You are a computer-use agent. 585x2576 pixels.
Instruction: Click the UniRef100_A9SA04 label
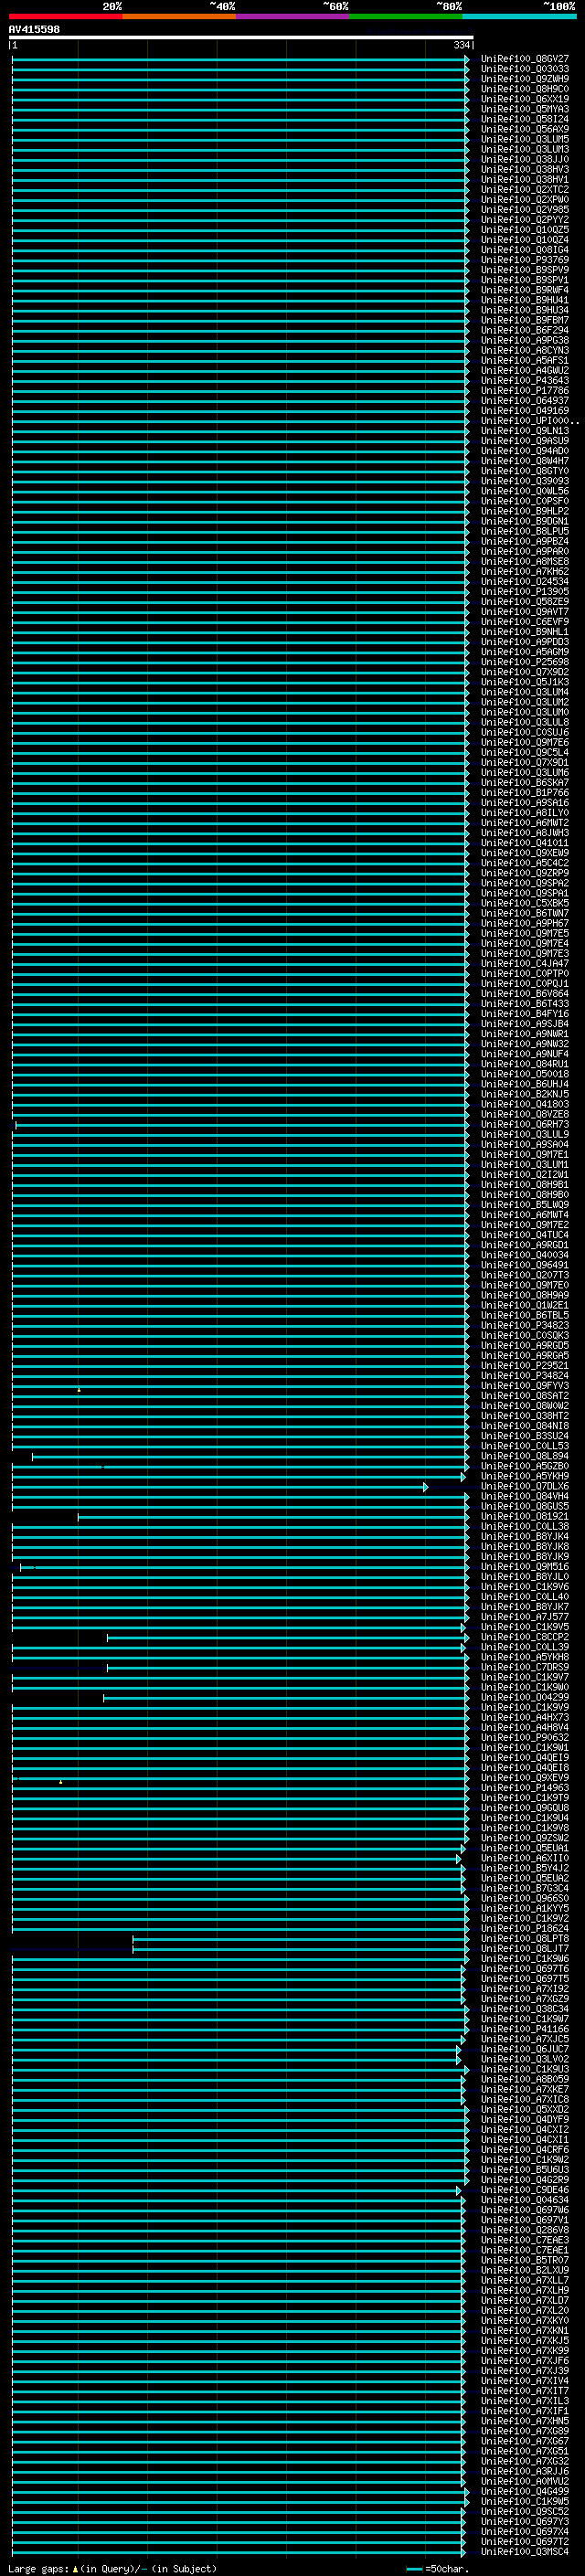coord(525,1144)
